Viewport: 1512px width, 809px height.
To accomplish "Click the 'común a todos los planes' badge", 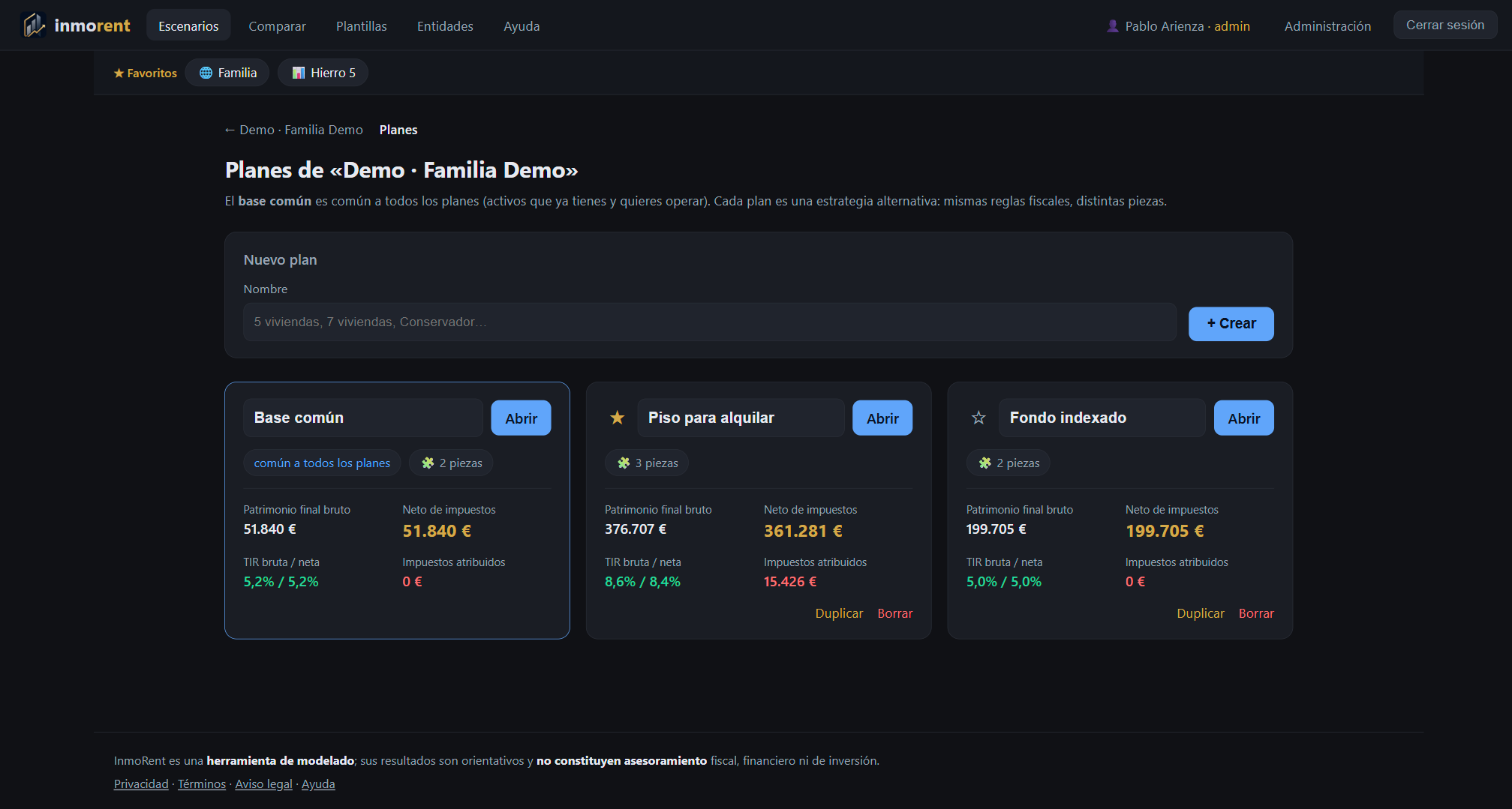I will 322,463.
